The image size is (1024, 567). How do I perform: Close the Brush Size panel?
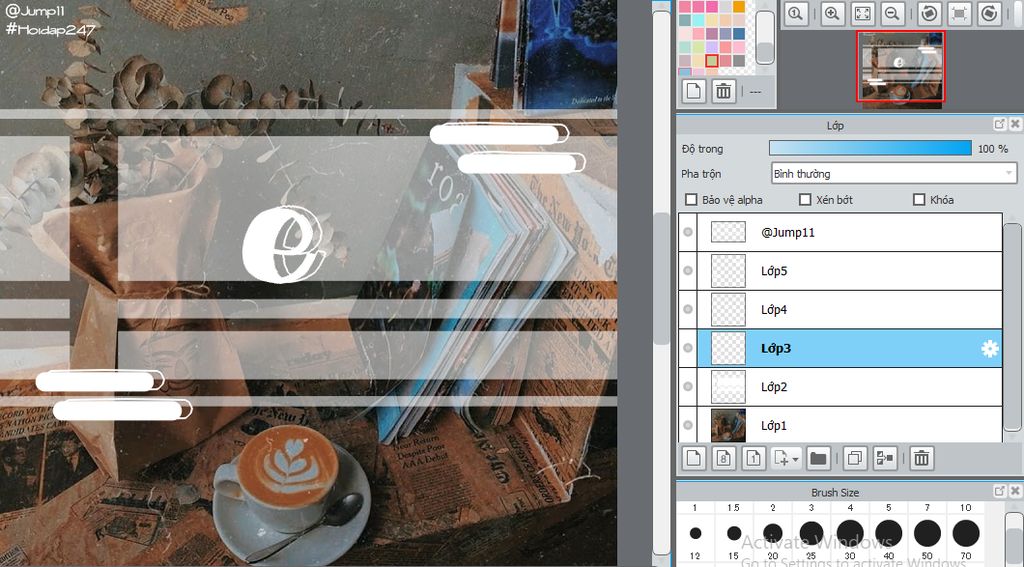point(1015,491)
